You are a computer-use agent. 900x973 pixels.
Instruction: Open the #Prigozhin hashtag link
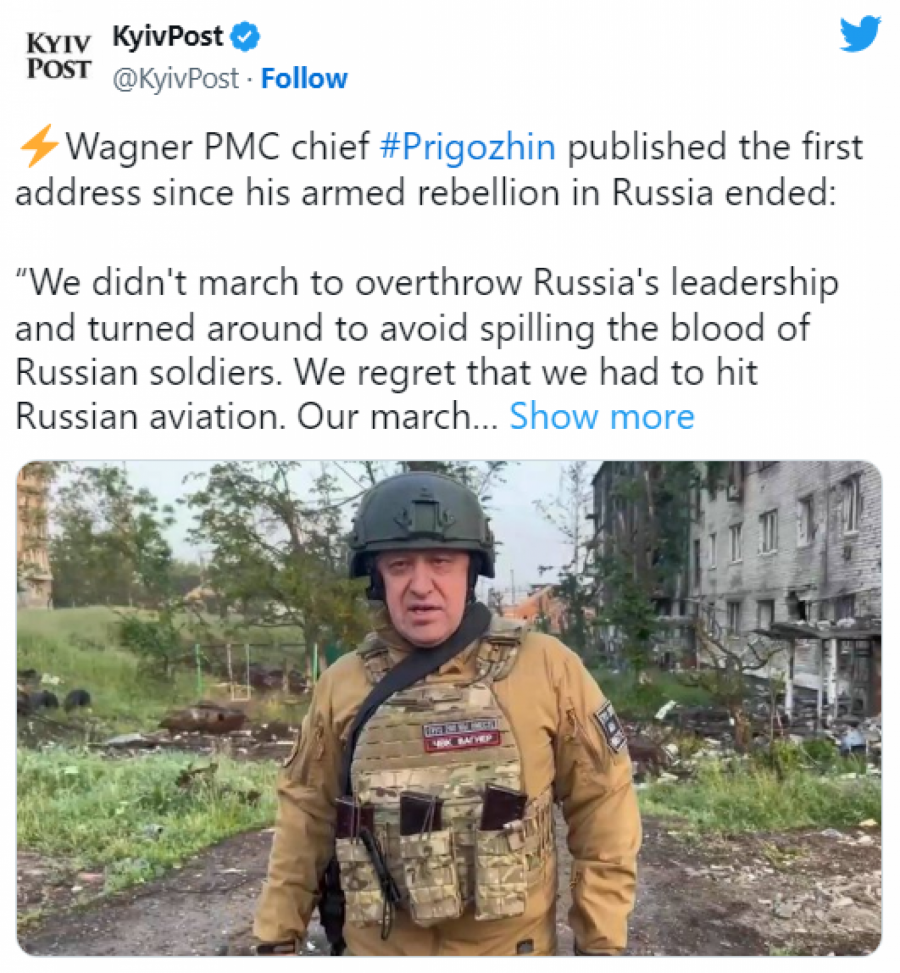coord(467,147)
